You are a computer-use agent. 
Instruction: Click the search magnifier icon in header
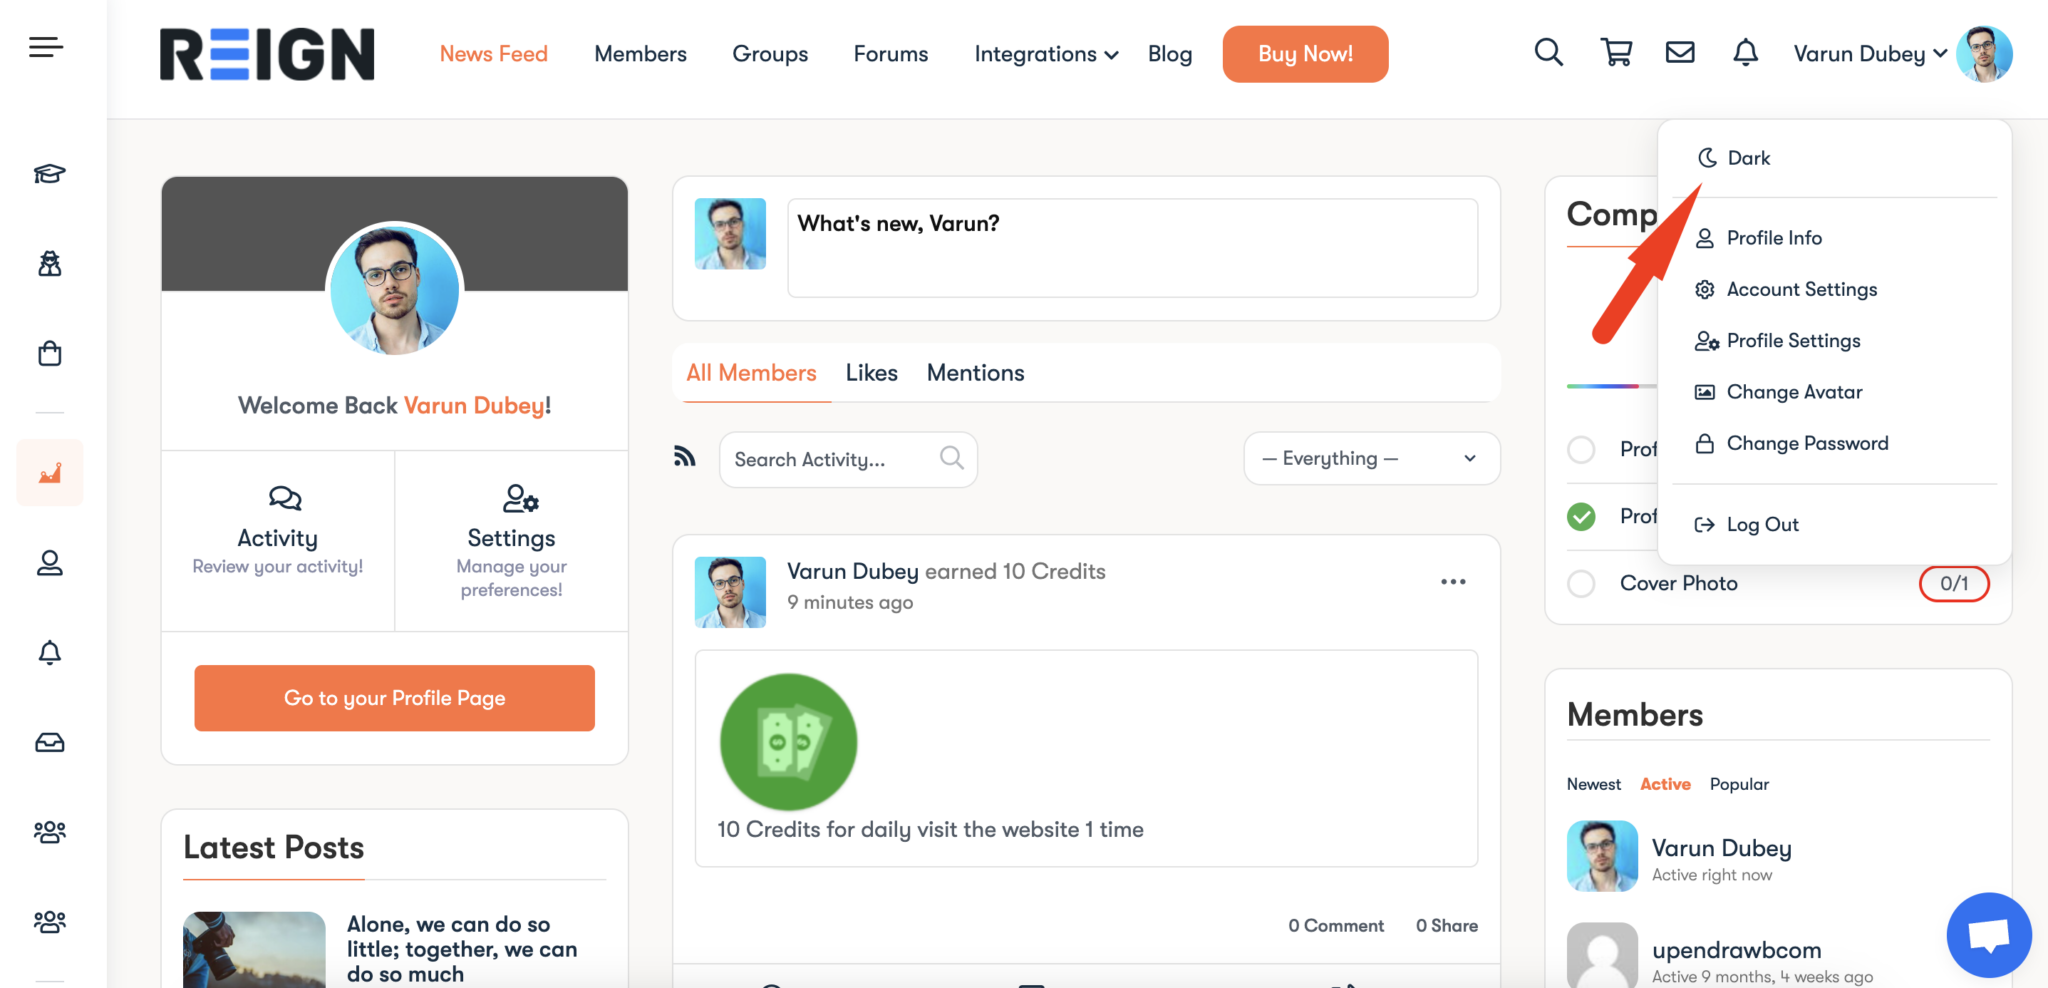(1548, 52)
